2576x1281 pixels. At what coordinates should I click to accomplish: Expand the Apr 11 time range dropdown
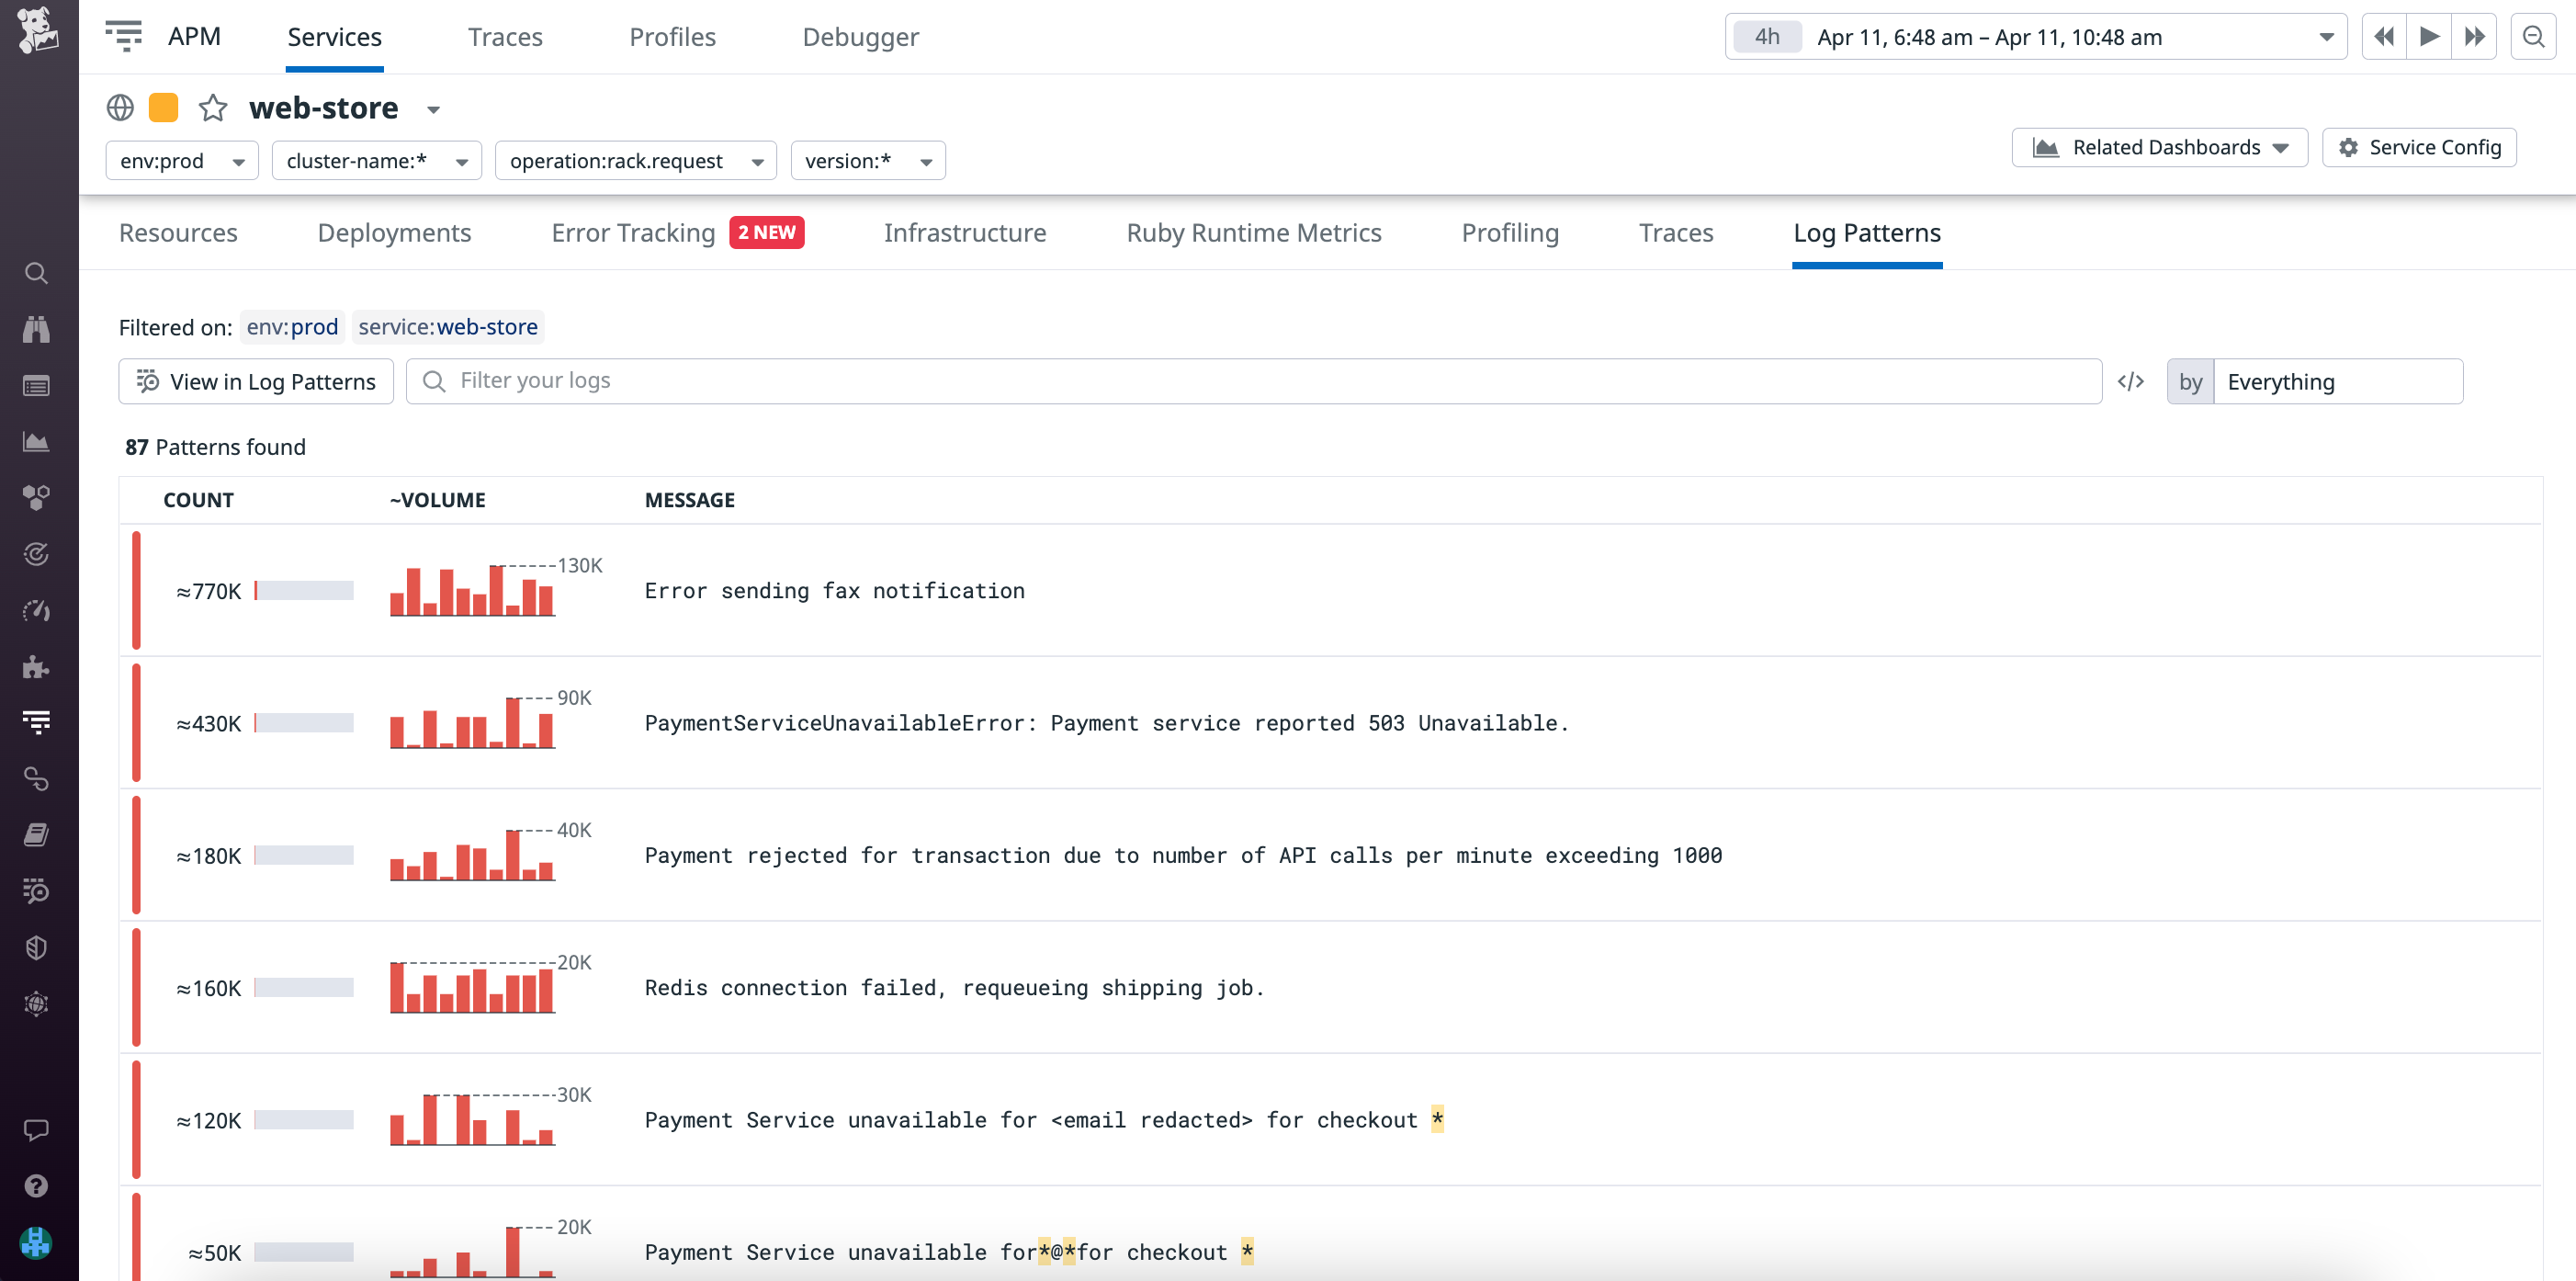coord(2324,36)
